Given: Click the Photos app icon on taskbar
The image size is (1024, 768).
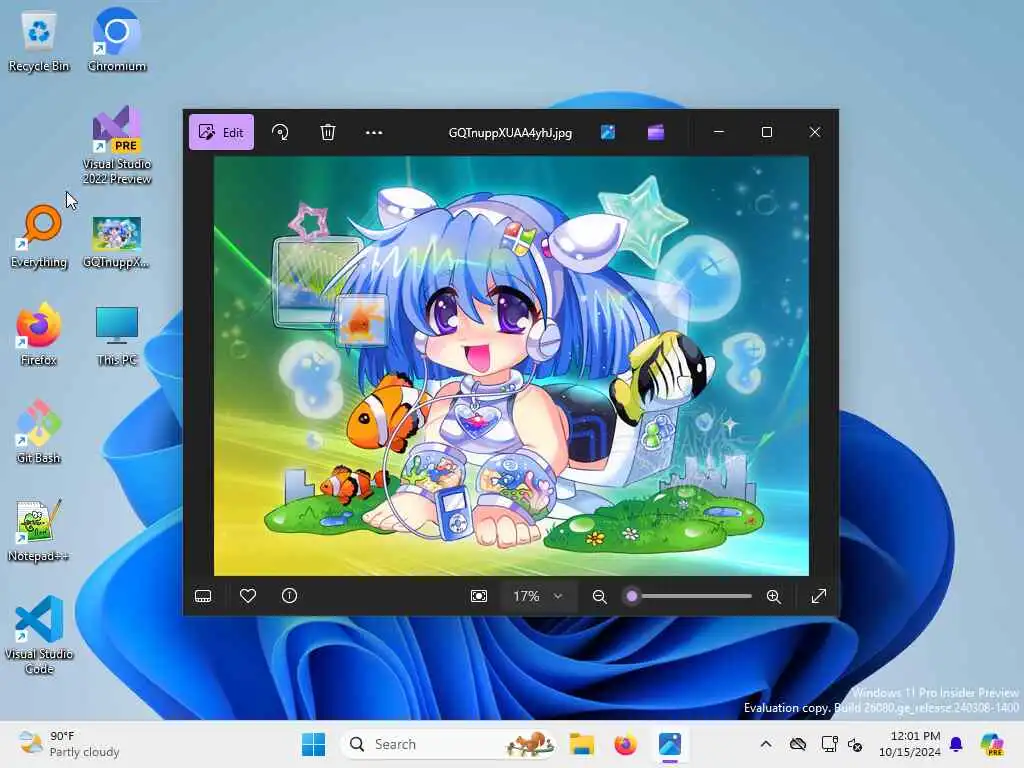Looking at the screenshot, I should click(x=670, y=744).
